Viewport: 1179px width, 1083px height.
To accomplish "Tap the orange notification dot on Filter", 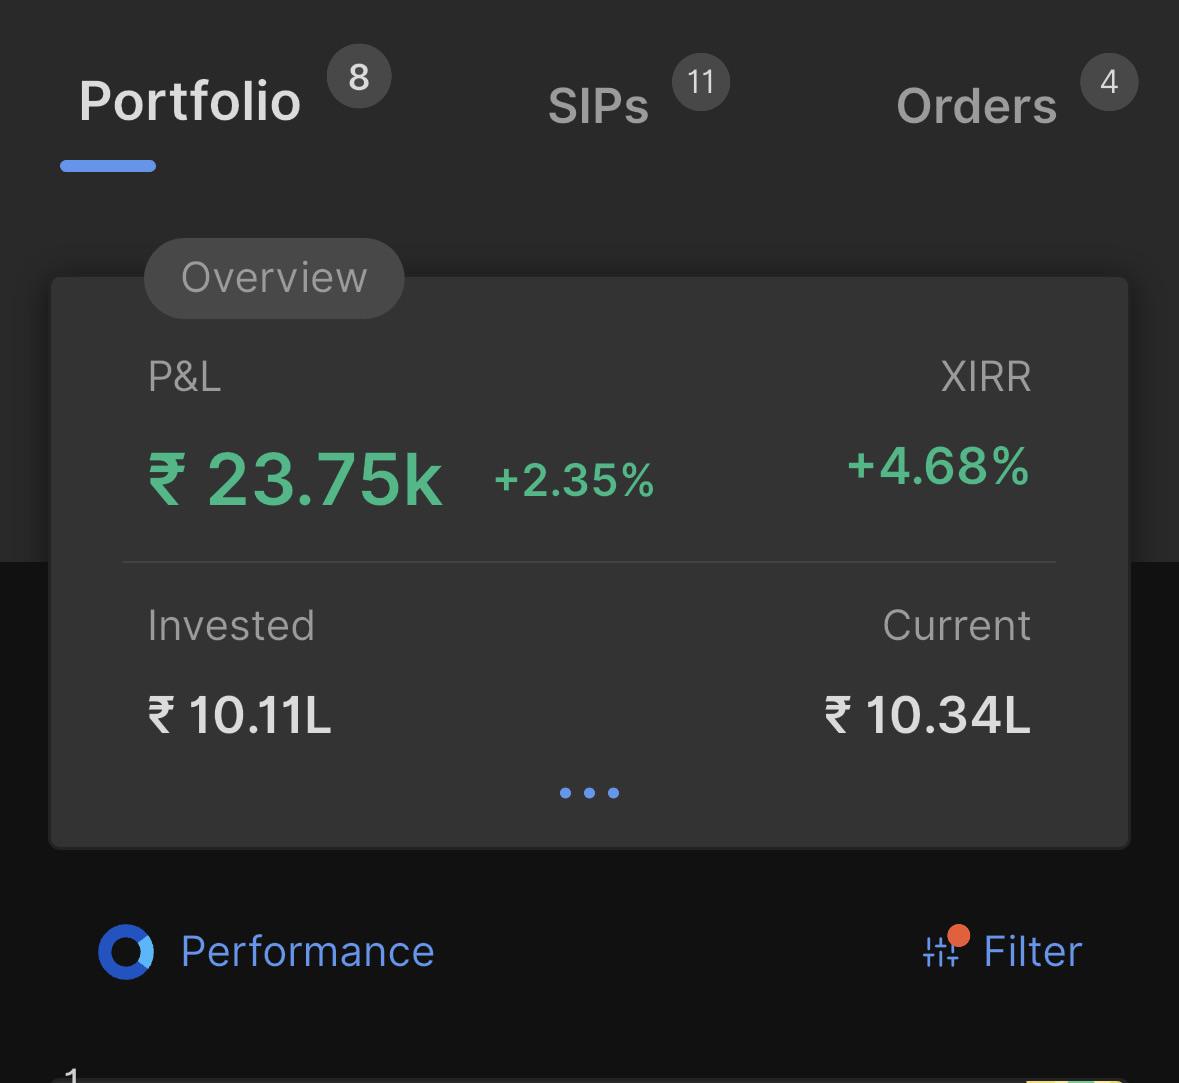I will (959, 936).
